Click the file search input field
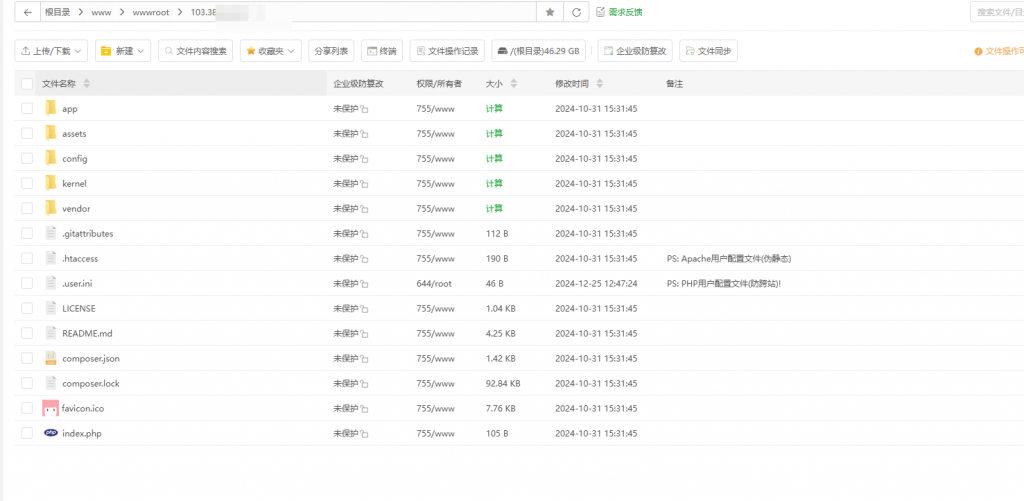 997,12
